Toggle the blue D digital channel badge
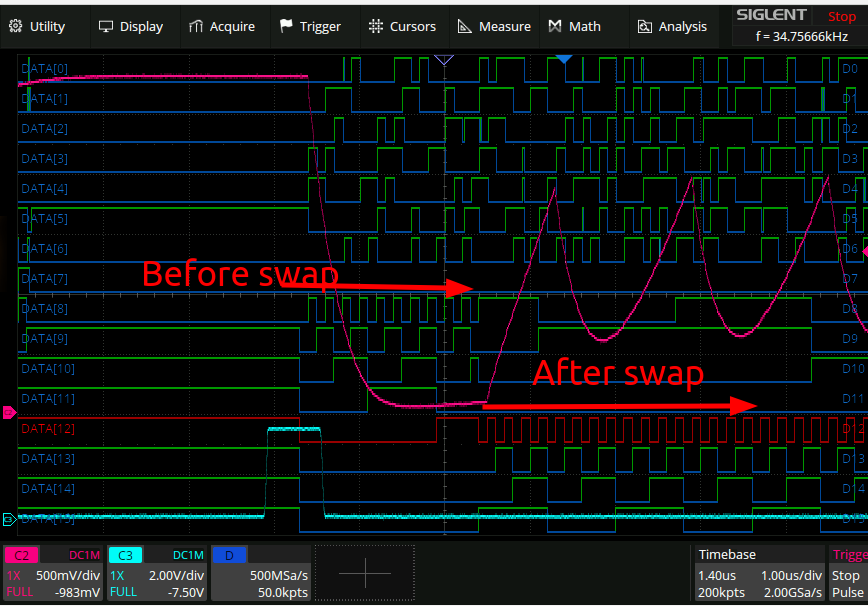 228,555
